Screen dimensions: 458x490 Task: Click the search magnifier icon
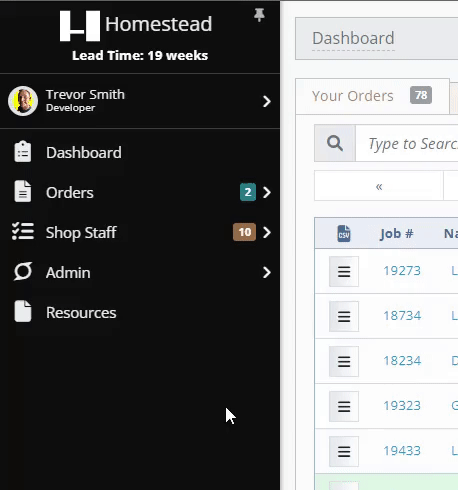click(335, 143)
